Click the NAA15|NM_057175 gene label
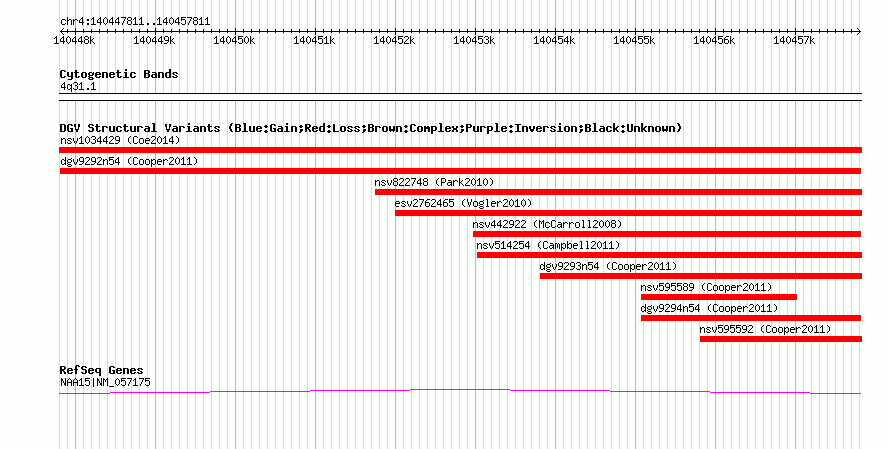 [x=106, y=383]
